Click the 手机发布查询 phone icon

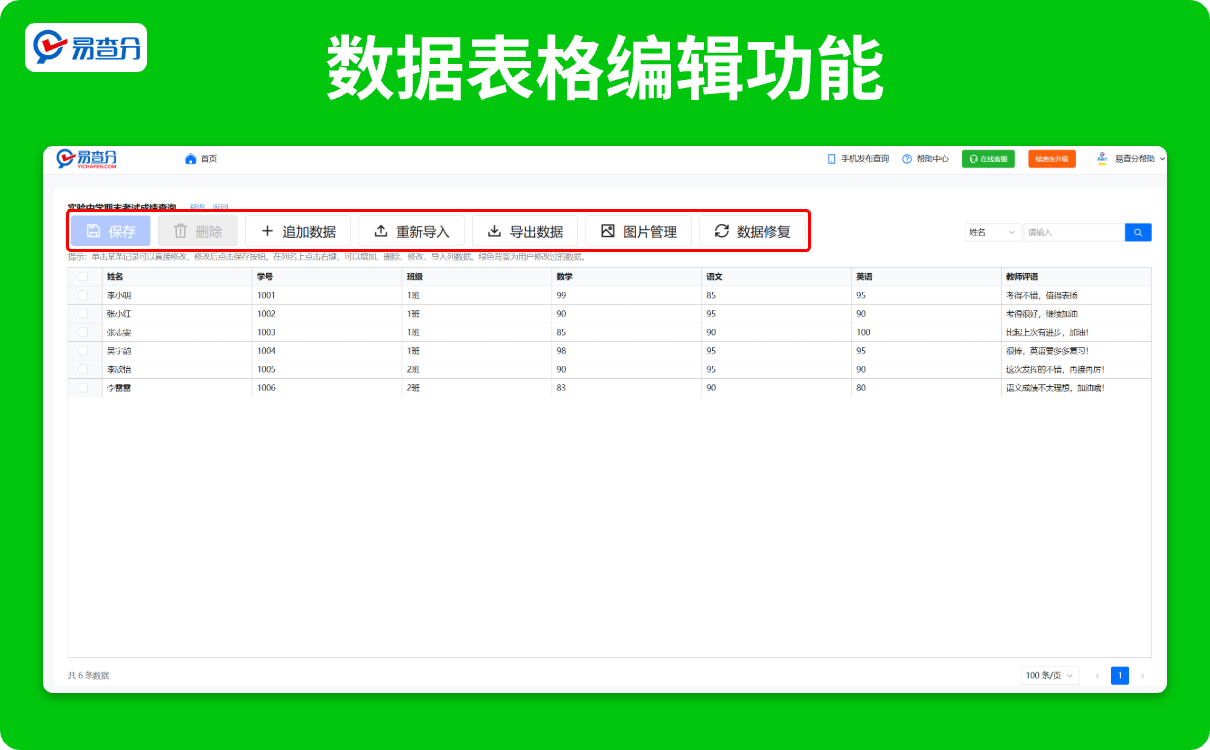(x=831, y=158)
